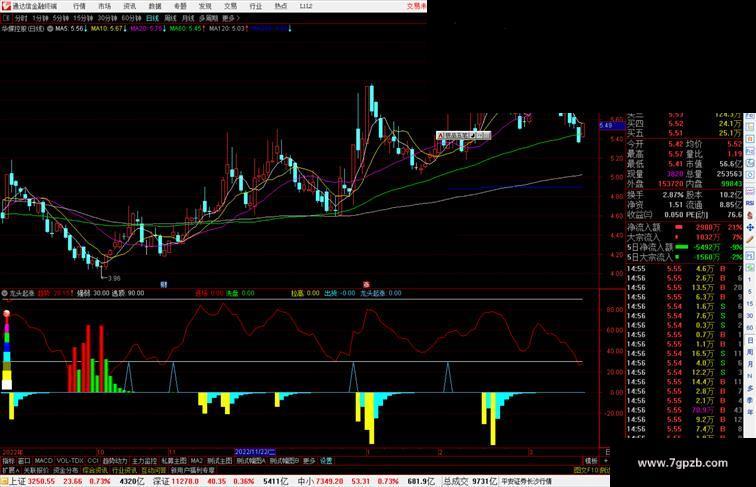Viewport: 756px width, 487px height.
Task: Select sidebar period shortcut 月
Action: 750,364
